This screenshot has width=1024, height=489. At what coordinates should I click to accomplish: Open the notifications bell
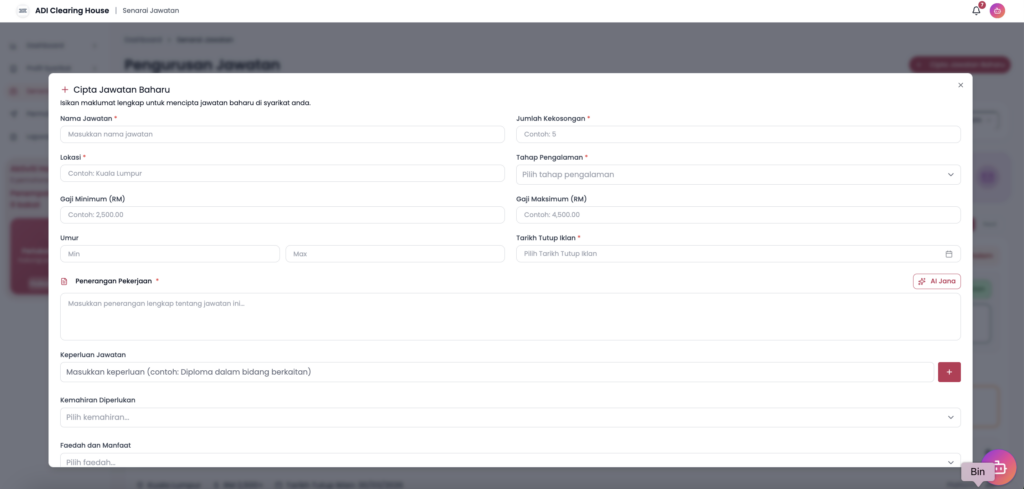coord(976,10)
